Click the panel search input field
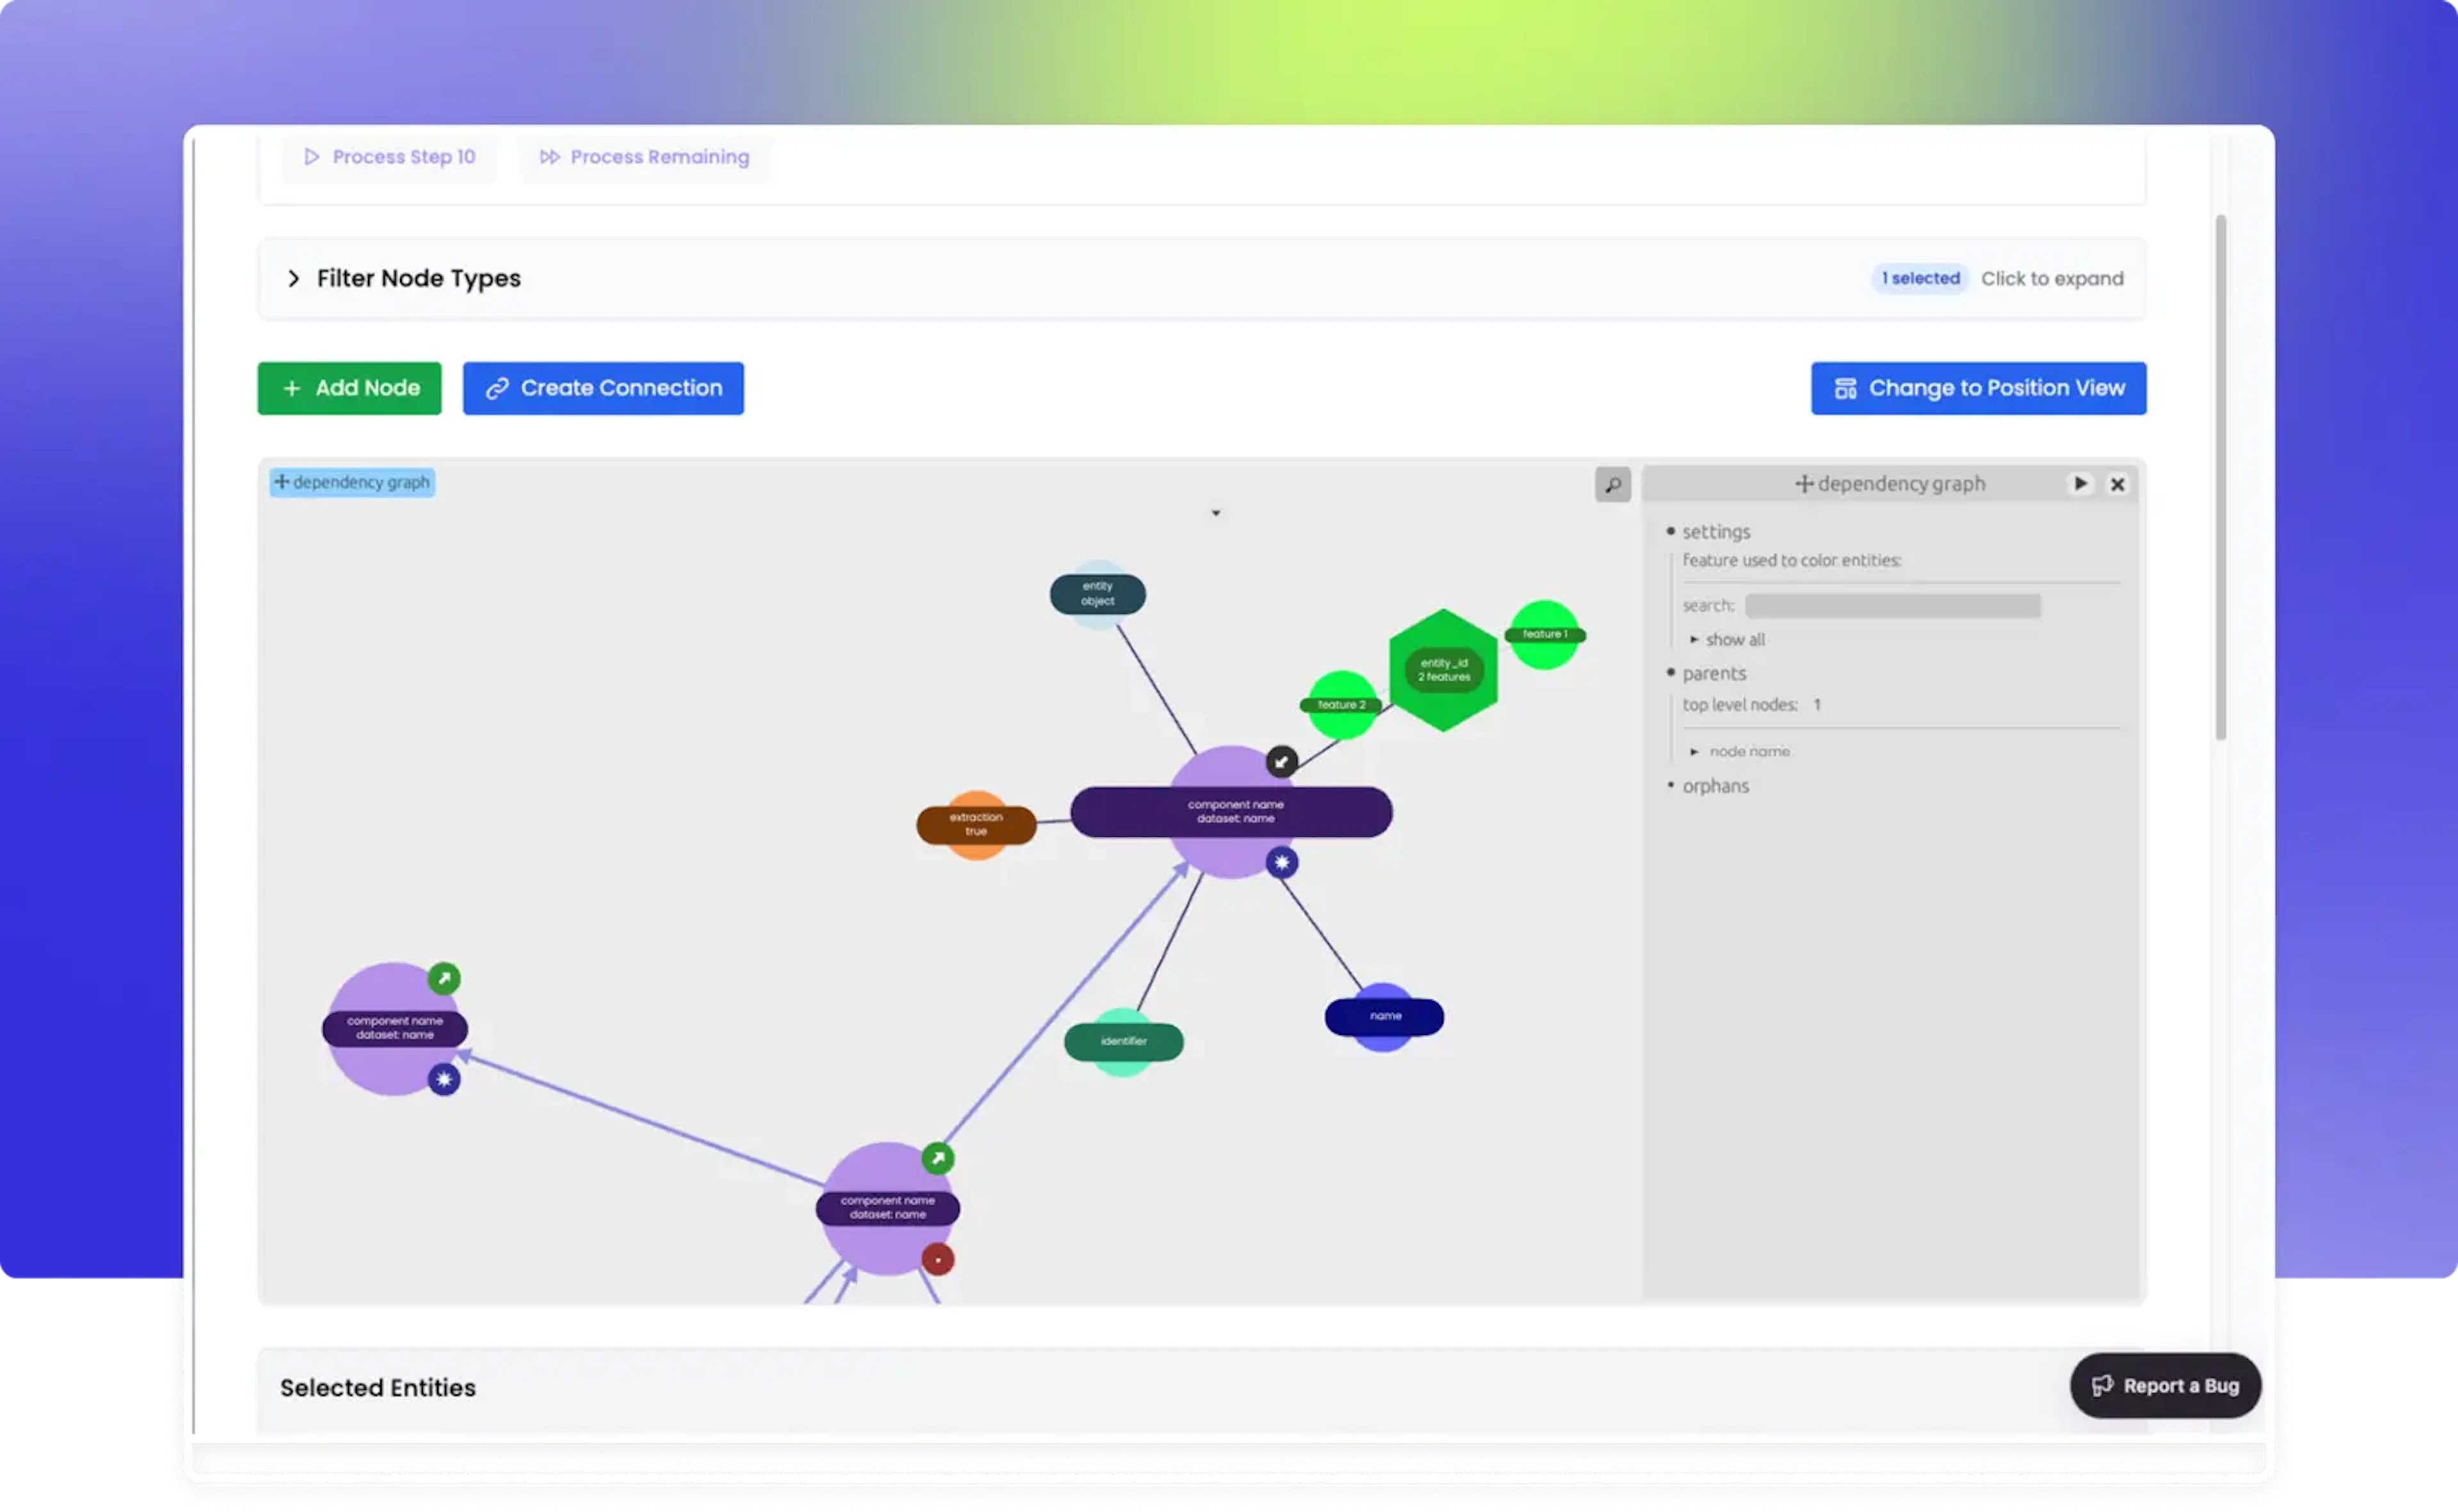The height and width of the screenshot is (1512, 2458). point(1892,606)
